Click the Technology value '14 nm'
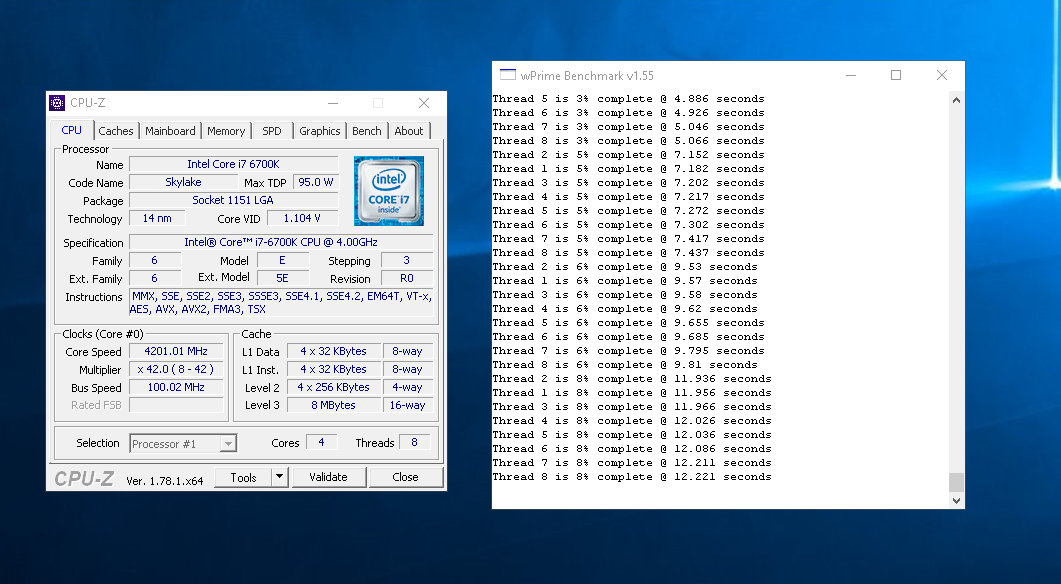1061x584 pixels. pos(157,218)
